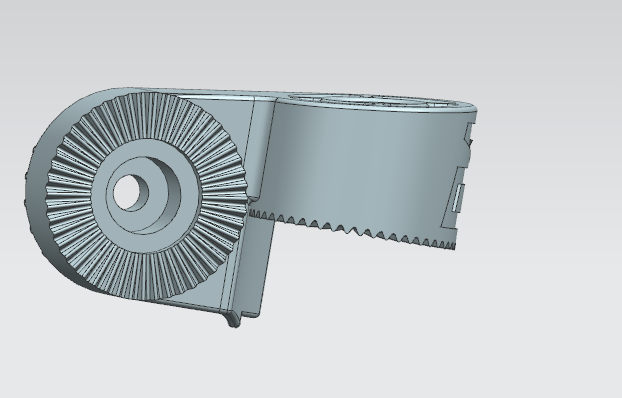622x398 pixels.
Task: Pick the hook lip at bracket bottom
Action: point(233,320)
